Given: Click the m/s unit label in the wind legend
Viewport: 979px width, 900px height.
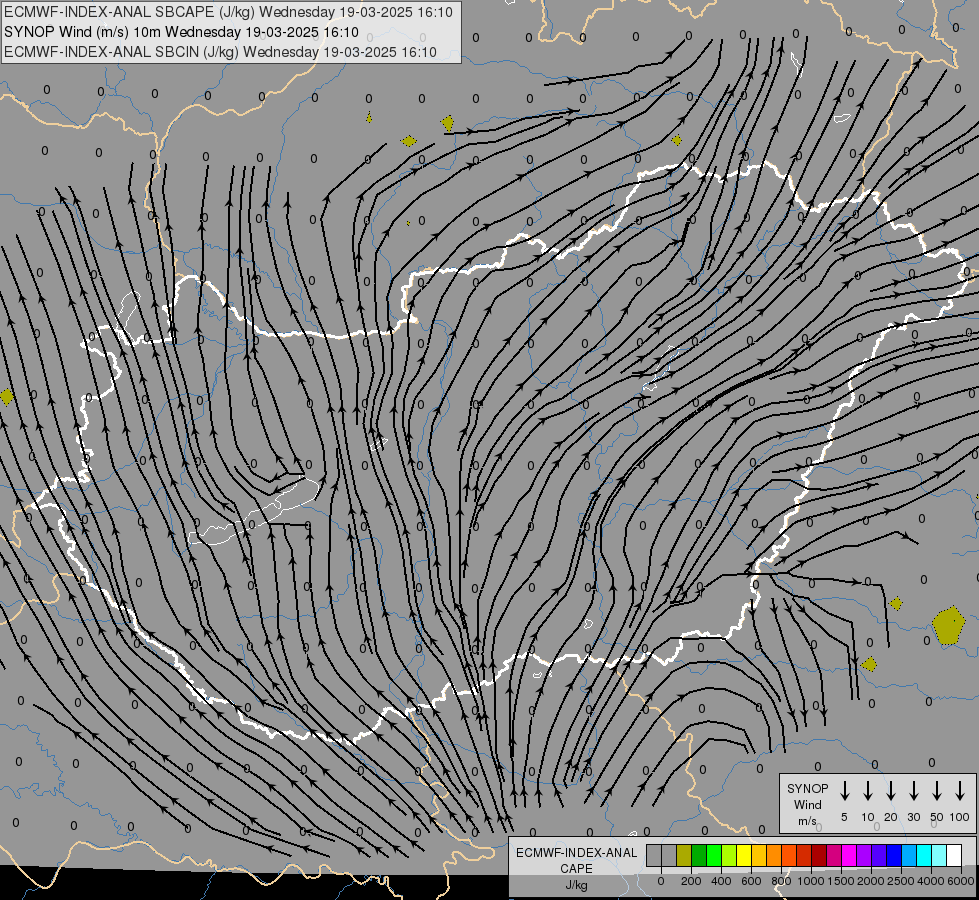Looking at the screenshot, I should (x=807, y=821).
